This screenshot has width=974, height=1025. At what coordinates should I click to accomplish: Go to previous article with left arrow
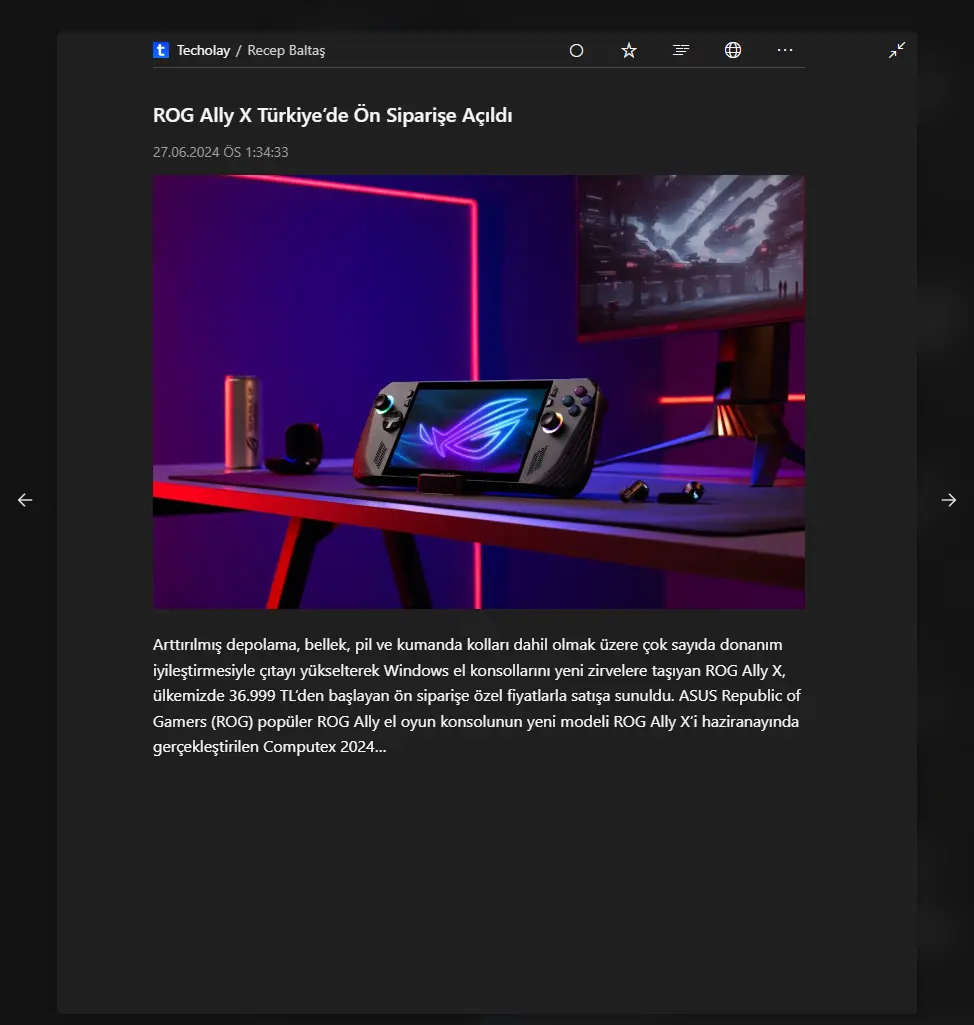point(25,500)
